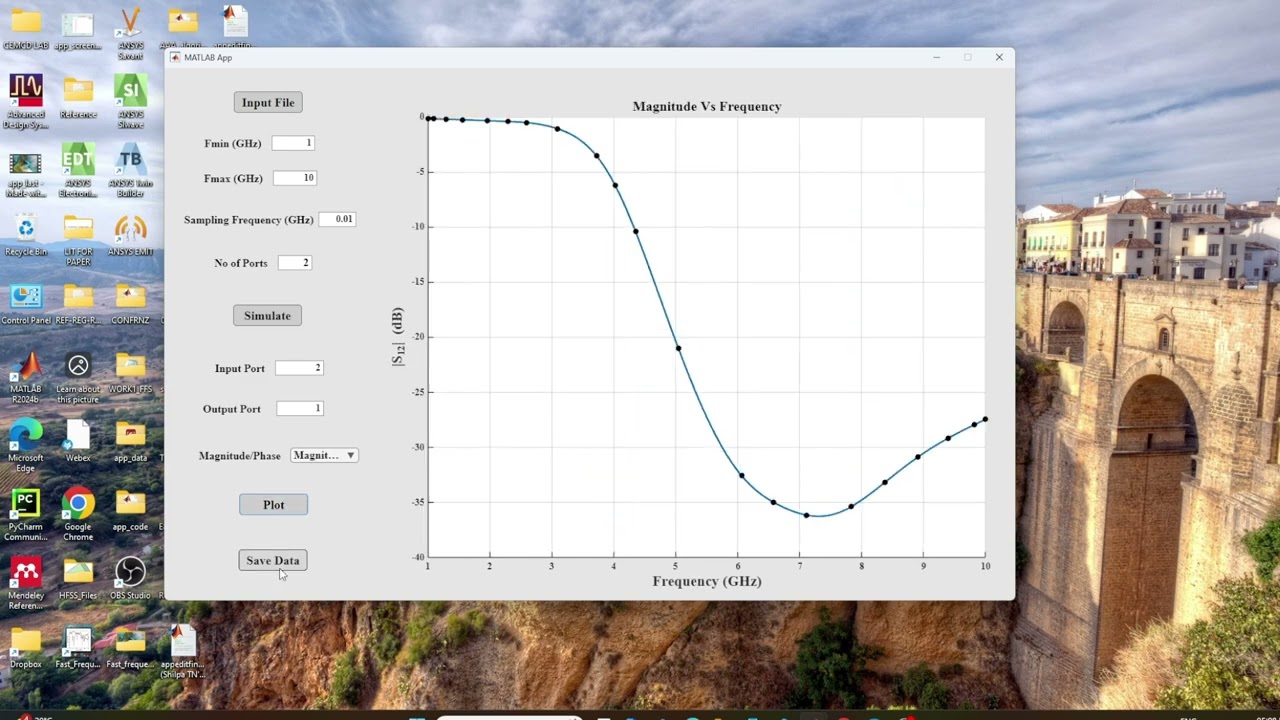The height and width of the screenshot is (720, 1280).
Task: Open the Recycle Bin
Action: [26, 234]
